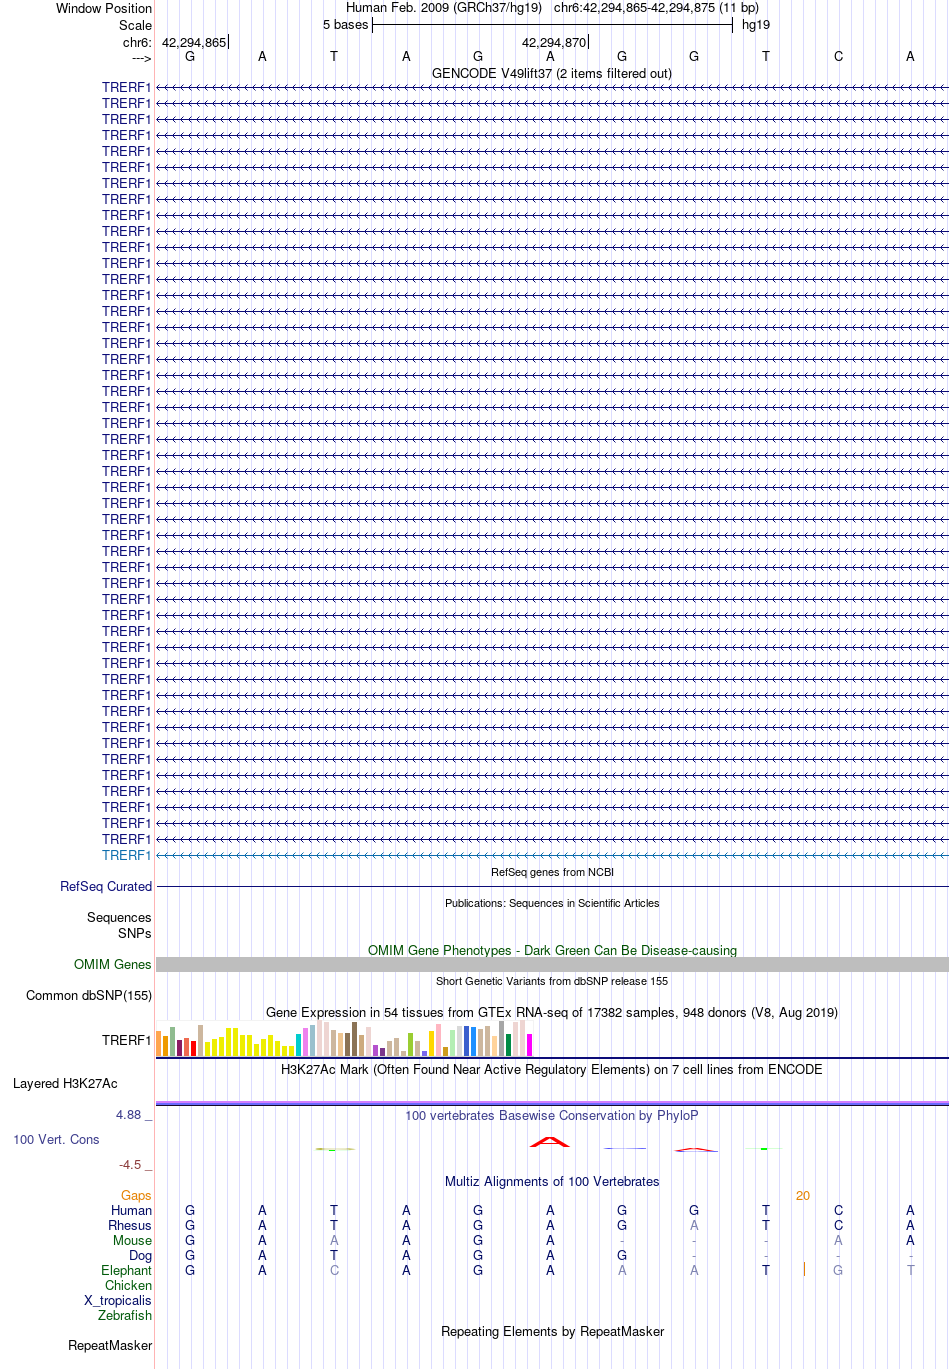The height and width of the screenshot is (1369, 950).
Task: Click the chr6: label beside coordinates
Action: [x=137, y=43]
